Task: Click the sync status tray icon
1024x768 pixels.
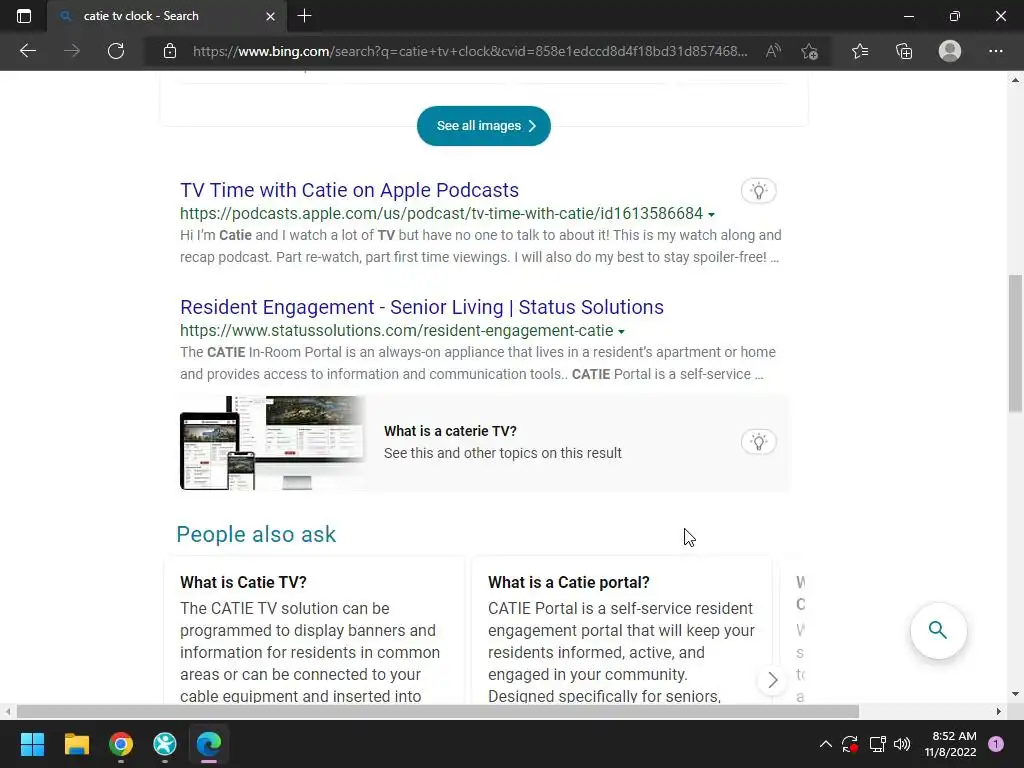Action: pyautogui.click(x=850, y=744)
